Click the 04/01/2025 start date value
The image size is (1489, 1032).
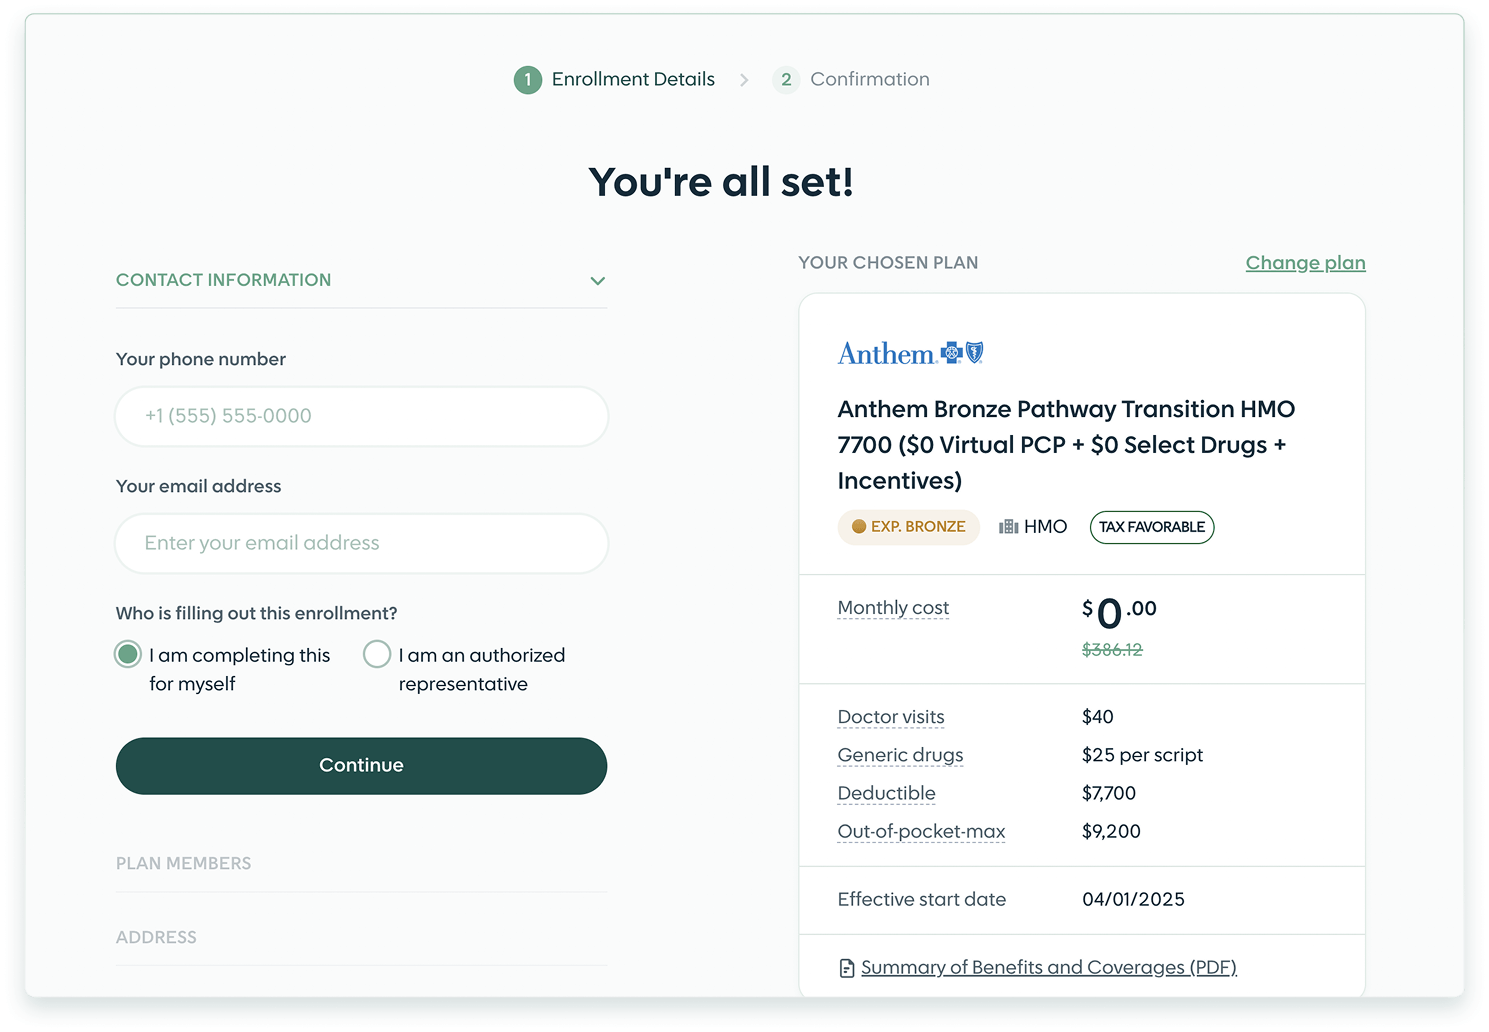pos(1133,900)
